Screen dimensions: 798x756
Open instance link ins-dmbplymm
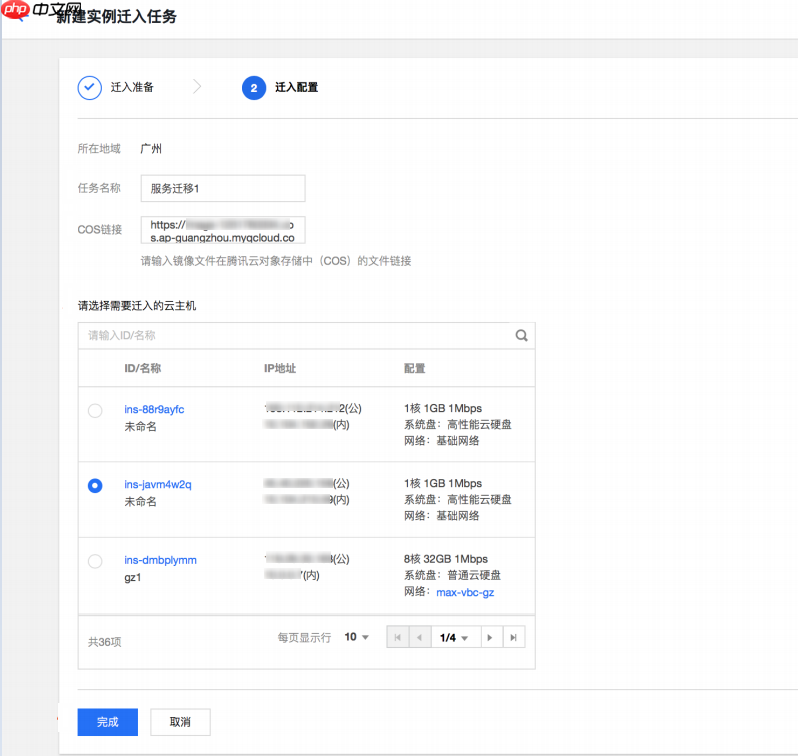[160, 560]
